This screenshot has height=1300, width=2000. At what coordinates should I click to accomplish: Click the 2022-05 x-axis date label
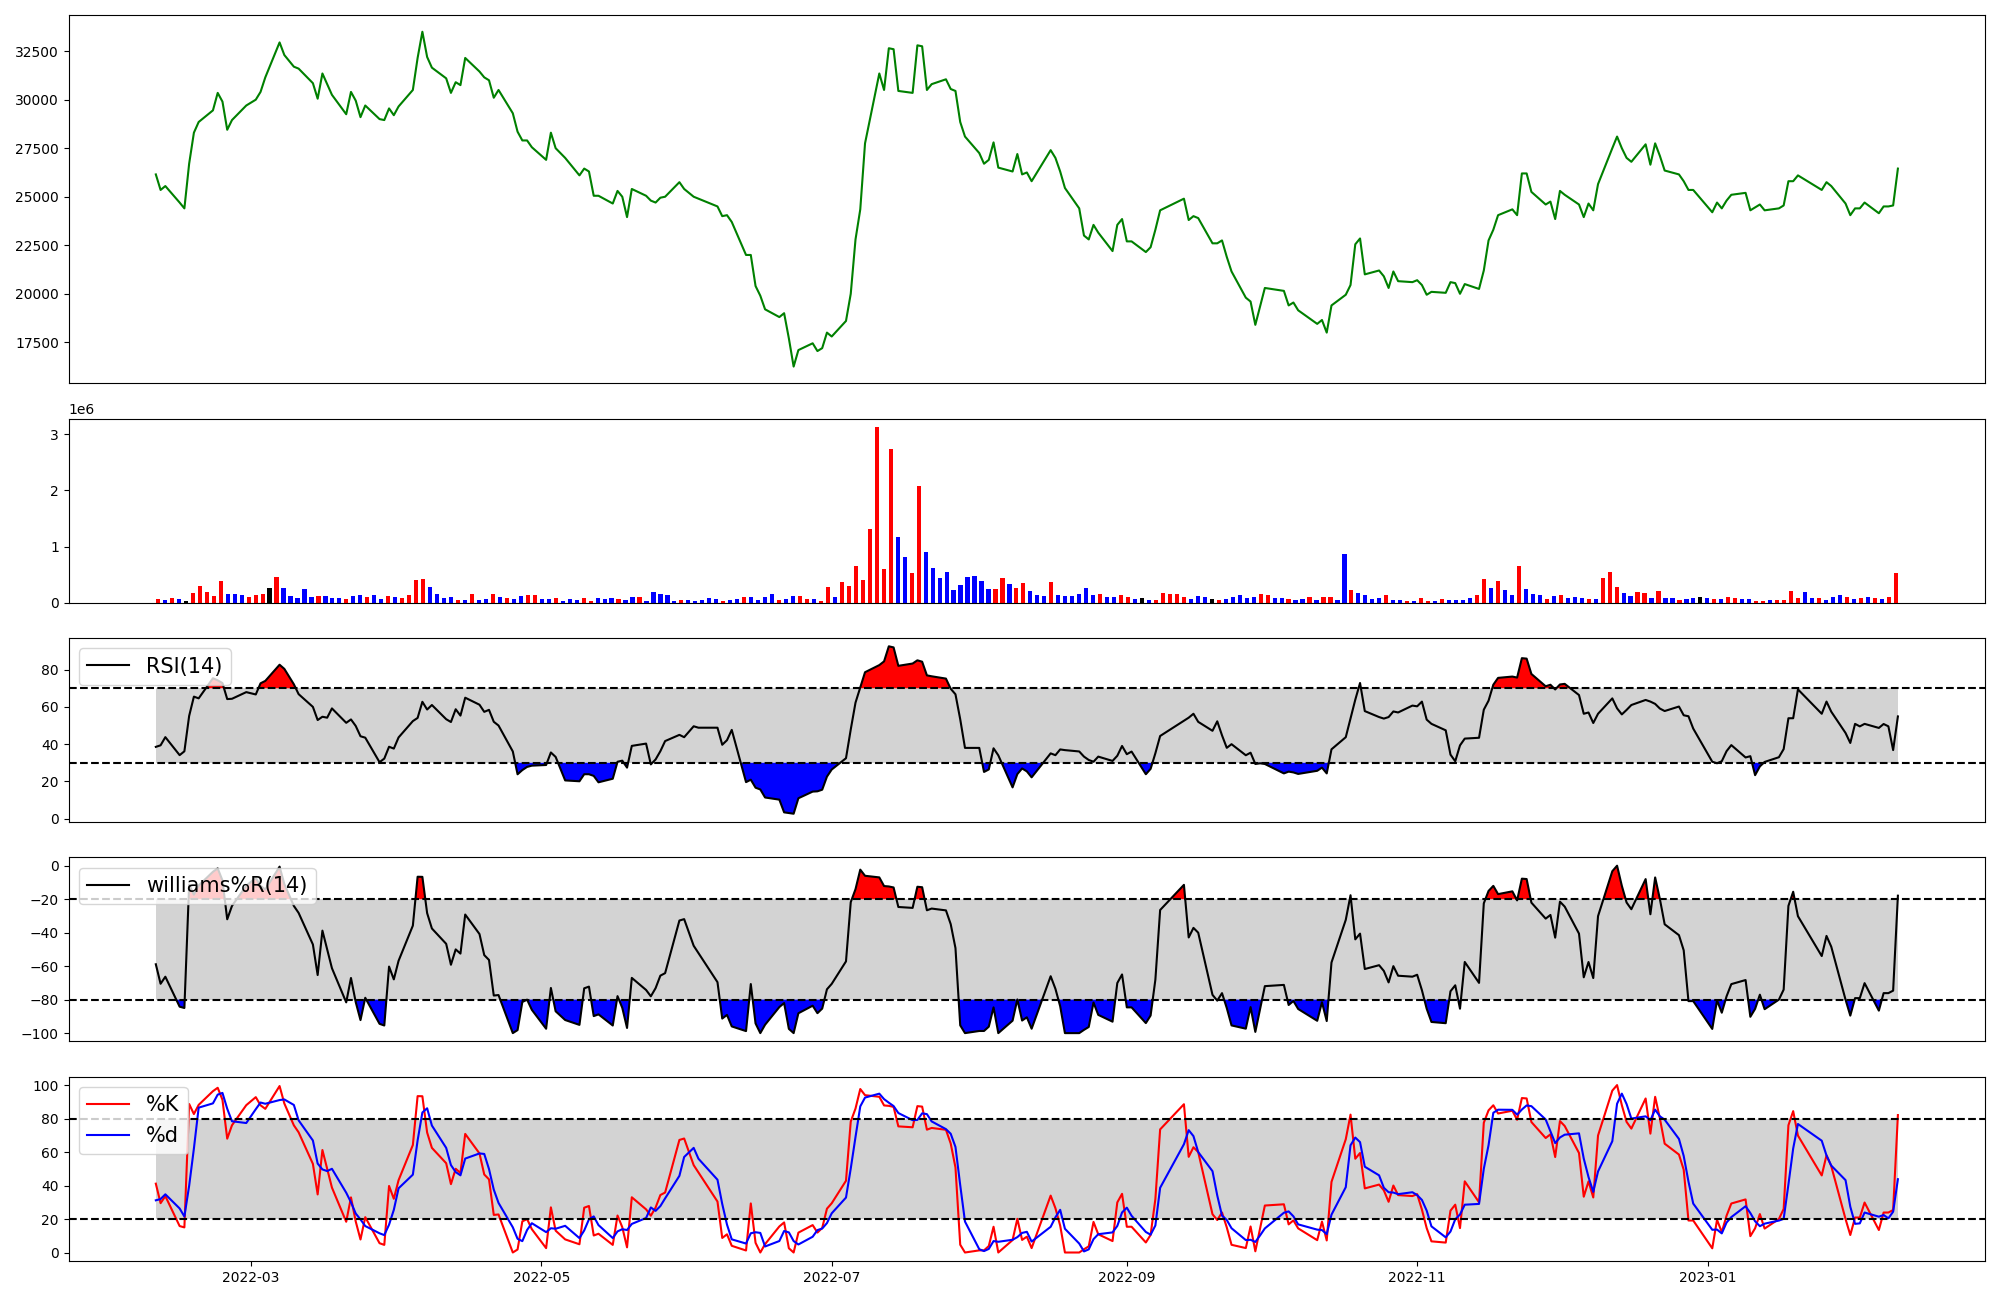[541, 1277]
